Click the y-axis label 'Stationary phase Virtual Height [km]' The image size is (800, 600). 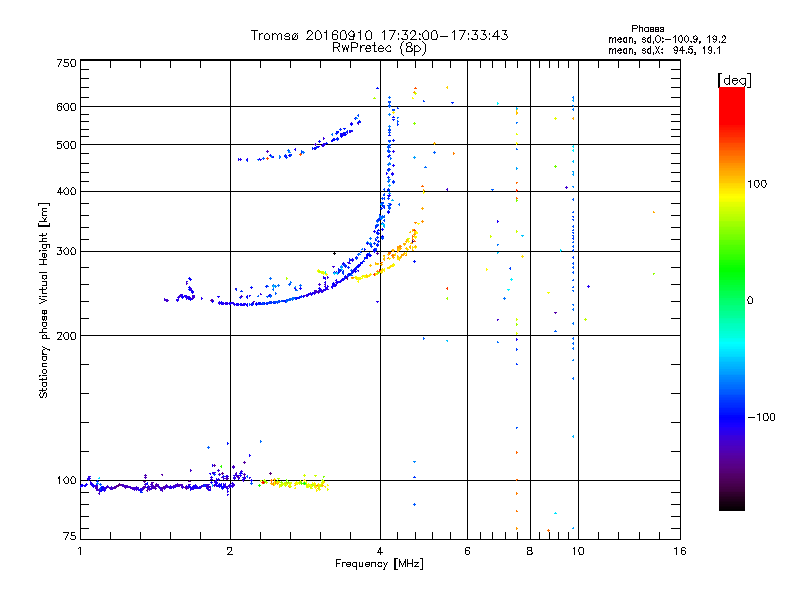pos(44,300)
